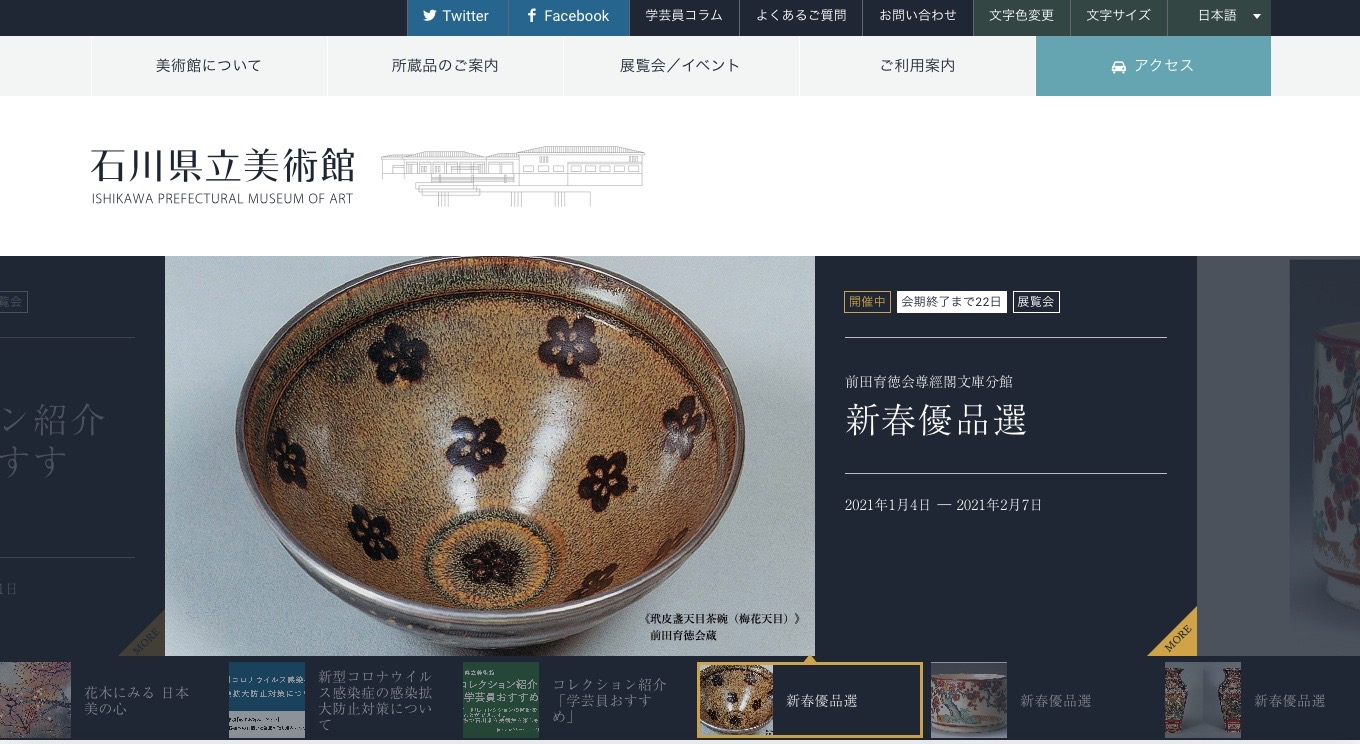Open the museum's Facebook page
Image resolution: width=1360 pixels, height=744 pixels.
coord(568,16)
